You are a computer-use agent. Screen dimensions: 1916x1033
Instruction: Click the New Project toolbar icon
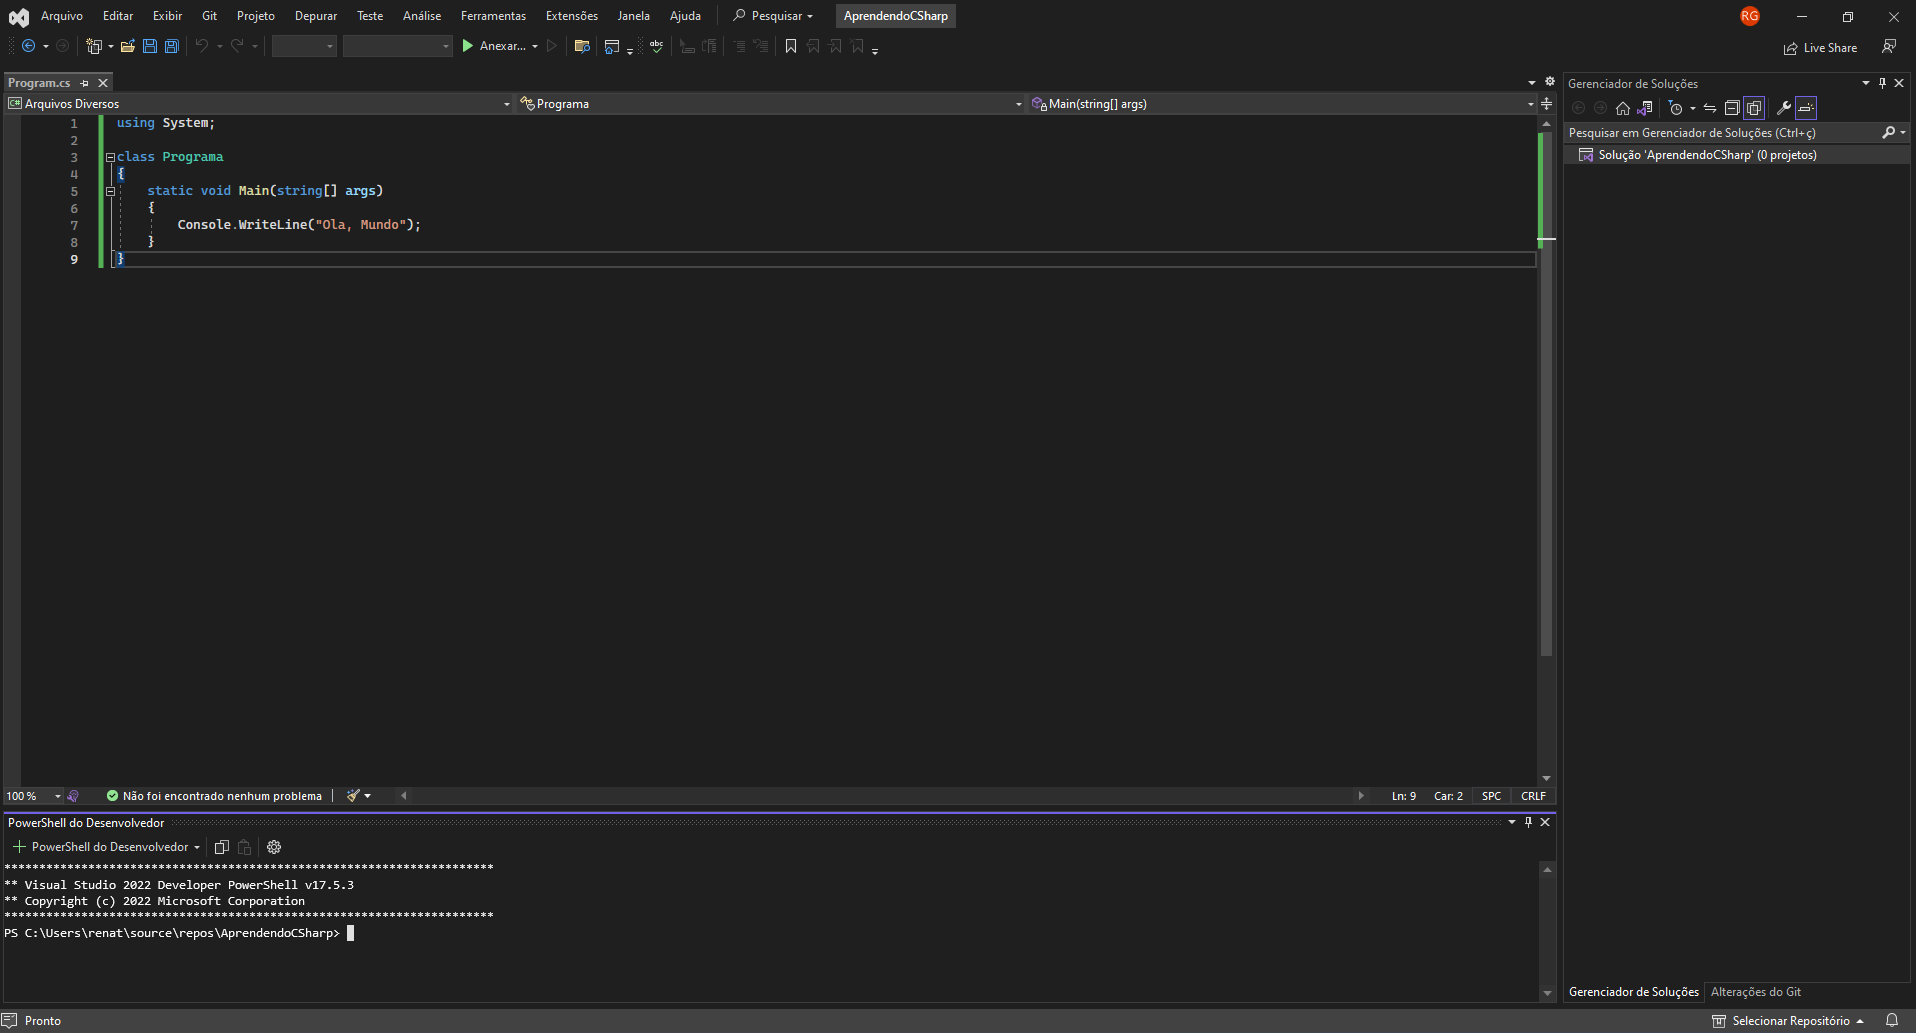(x=94, y=46)
